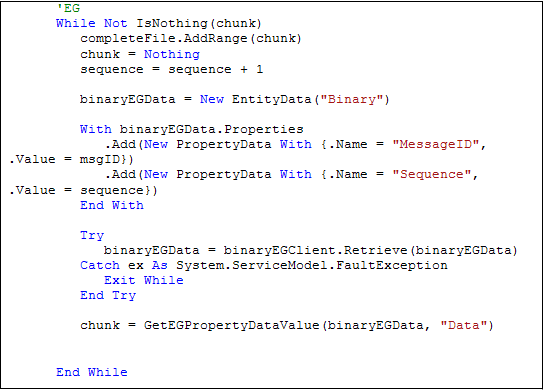
Task: Click the Try keyword
Action: (92, 236)
